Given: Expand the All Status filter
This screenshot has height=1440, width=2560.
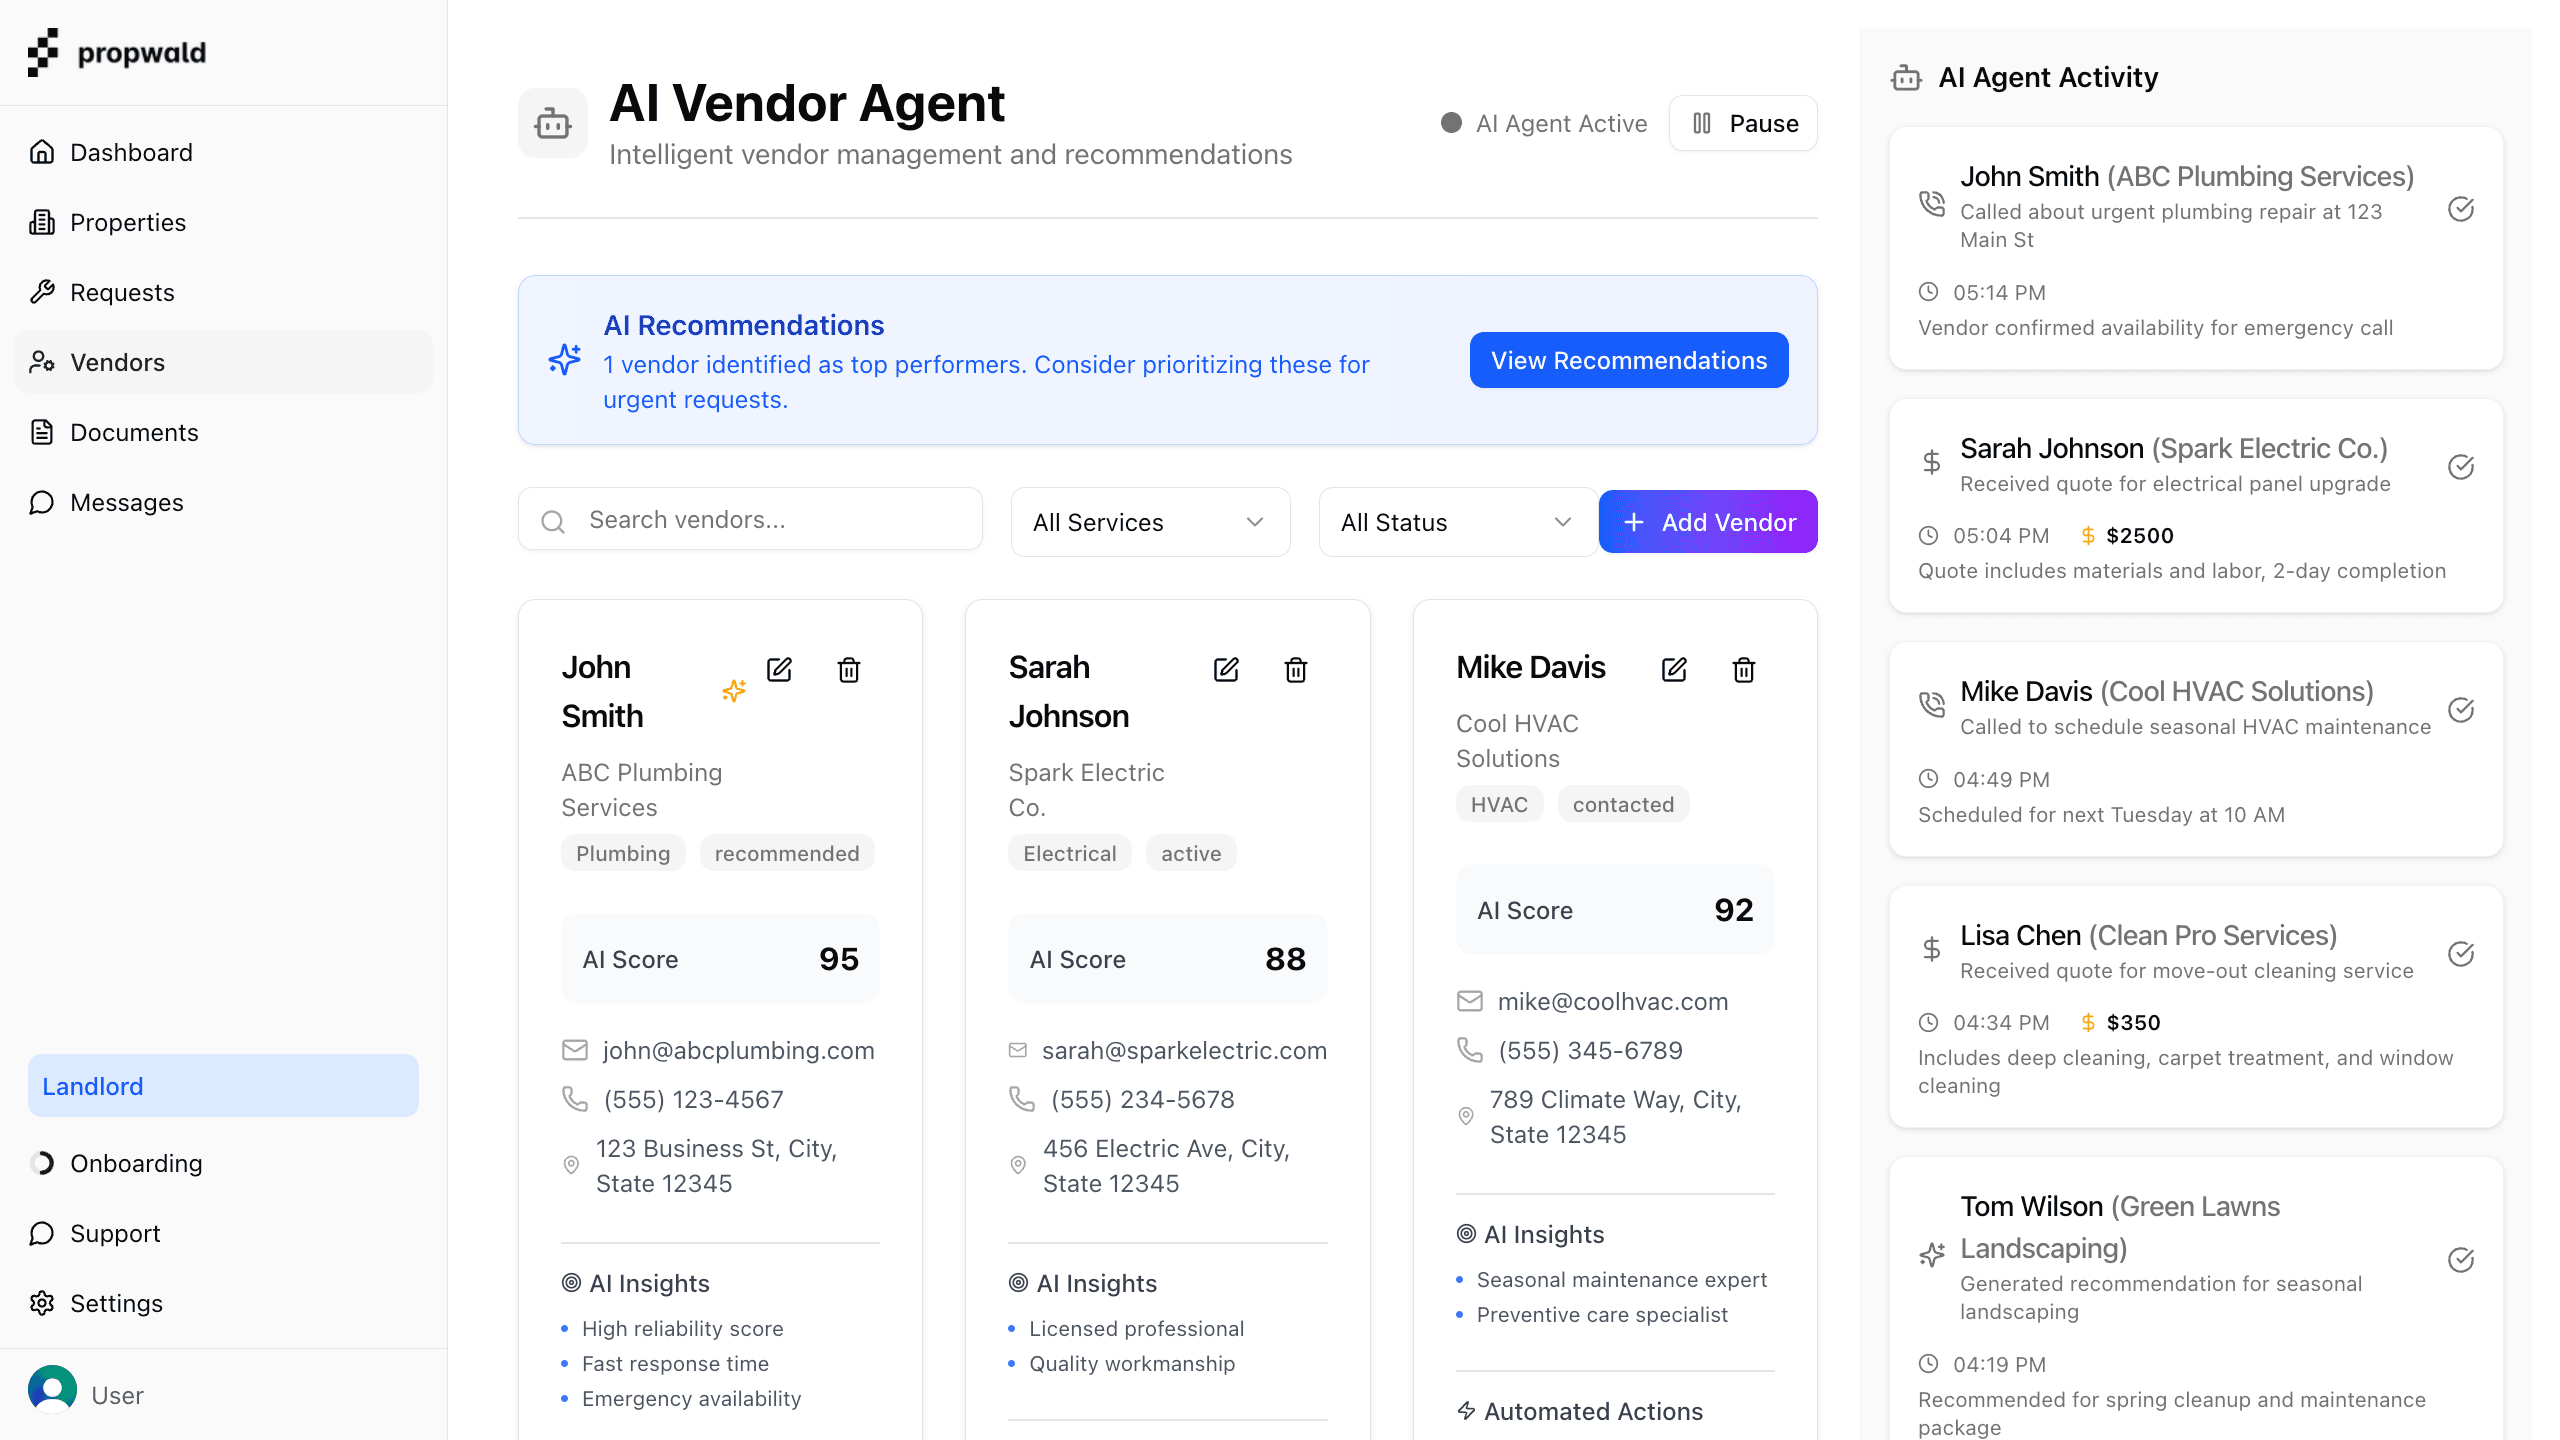Looking at the screenshot, I should click(x=1457, y=521).
